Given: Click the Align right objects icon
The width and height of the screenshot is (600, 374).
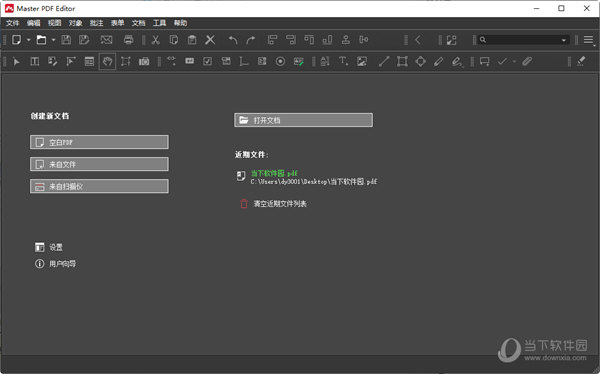Looking at the screenshot, I should [291, 40].
